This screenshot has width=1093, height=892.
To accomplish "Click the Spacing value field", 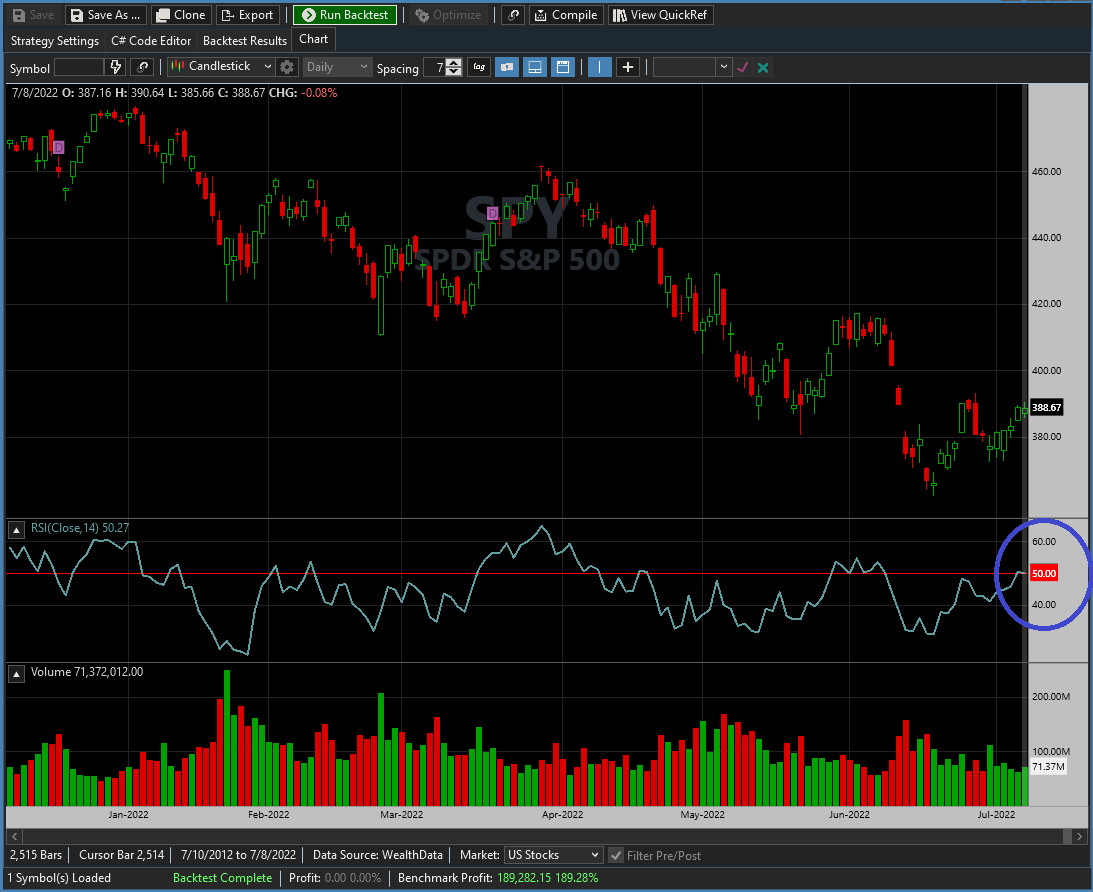I will 435,68.
